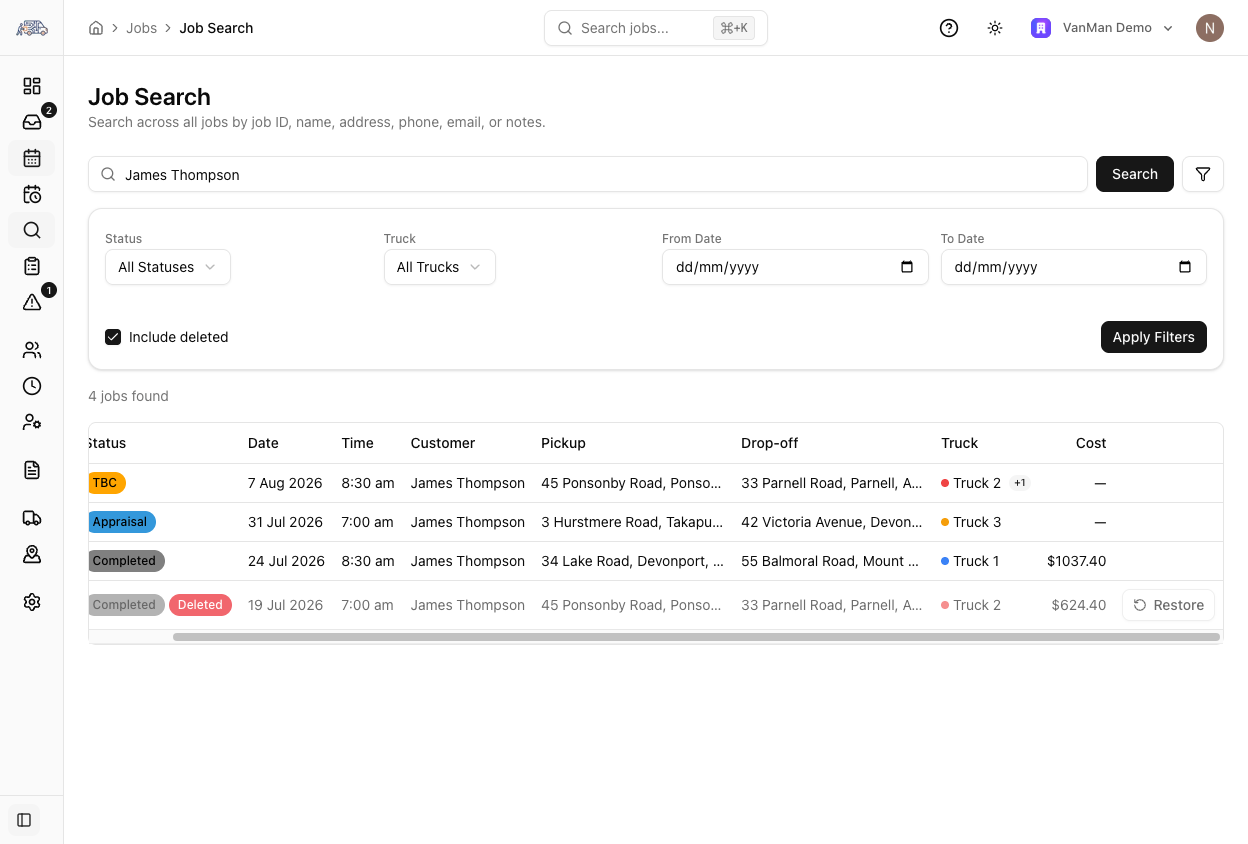The image size is (1248, 844).
Task: Click 3 Hurstmere Road, Takapuna pickup
Action: click(x=632, y=522)
